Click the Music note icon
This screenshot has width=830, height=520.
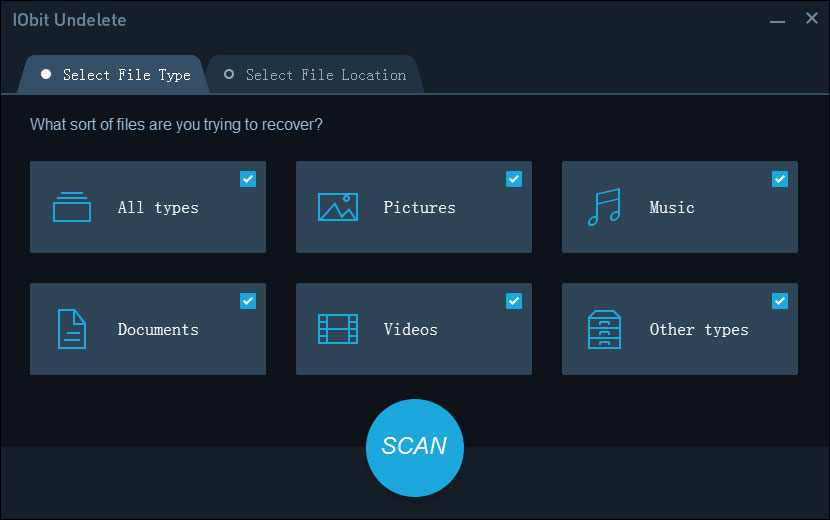603,207
